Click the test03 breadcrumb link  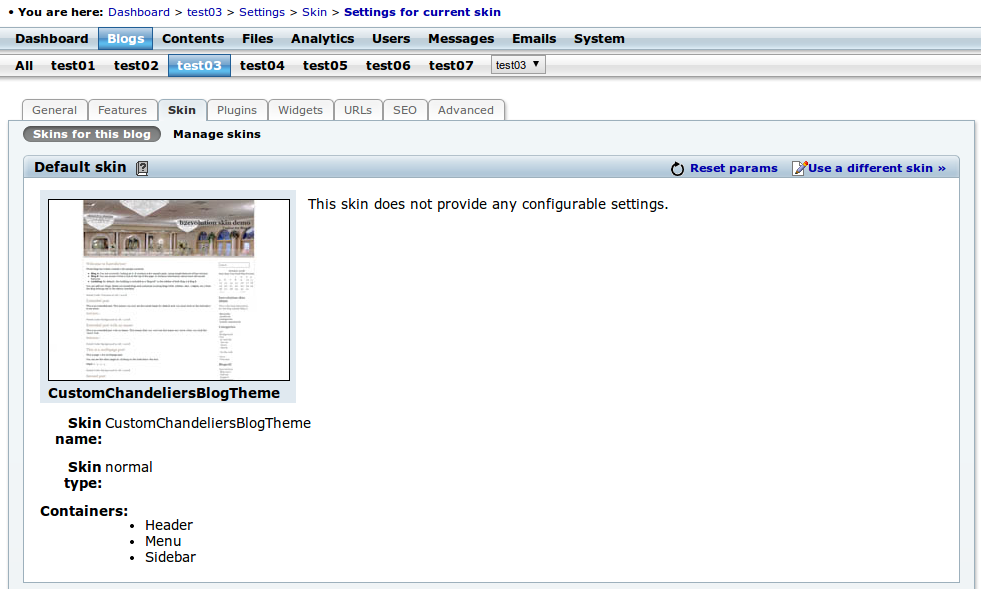[x=205, y=12]
